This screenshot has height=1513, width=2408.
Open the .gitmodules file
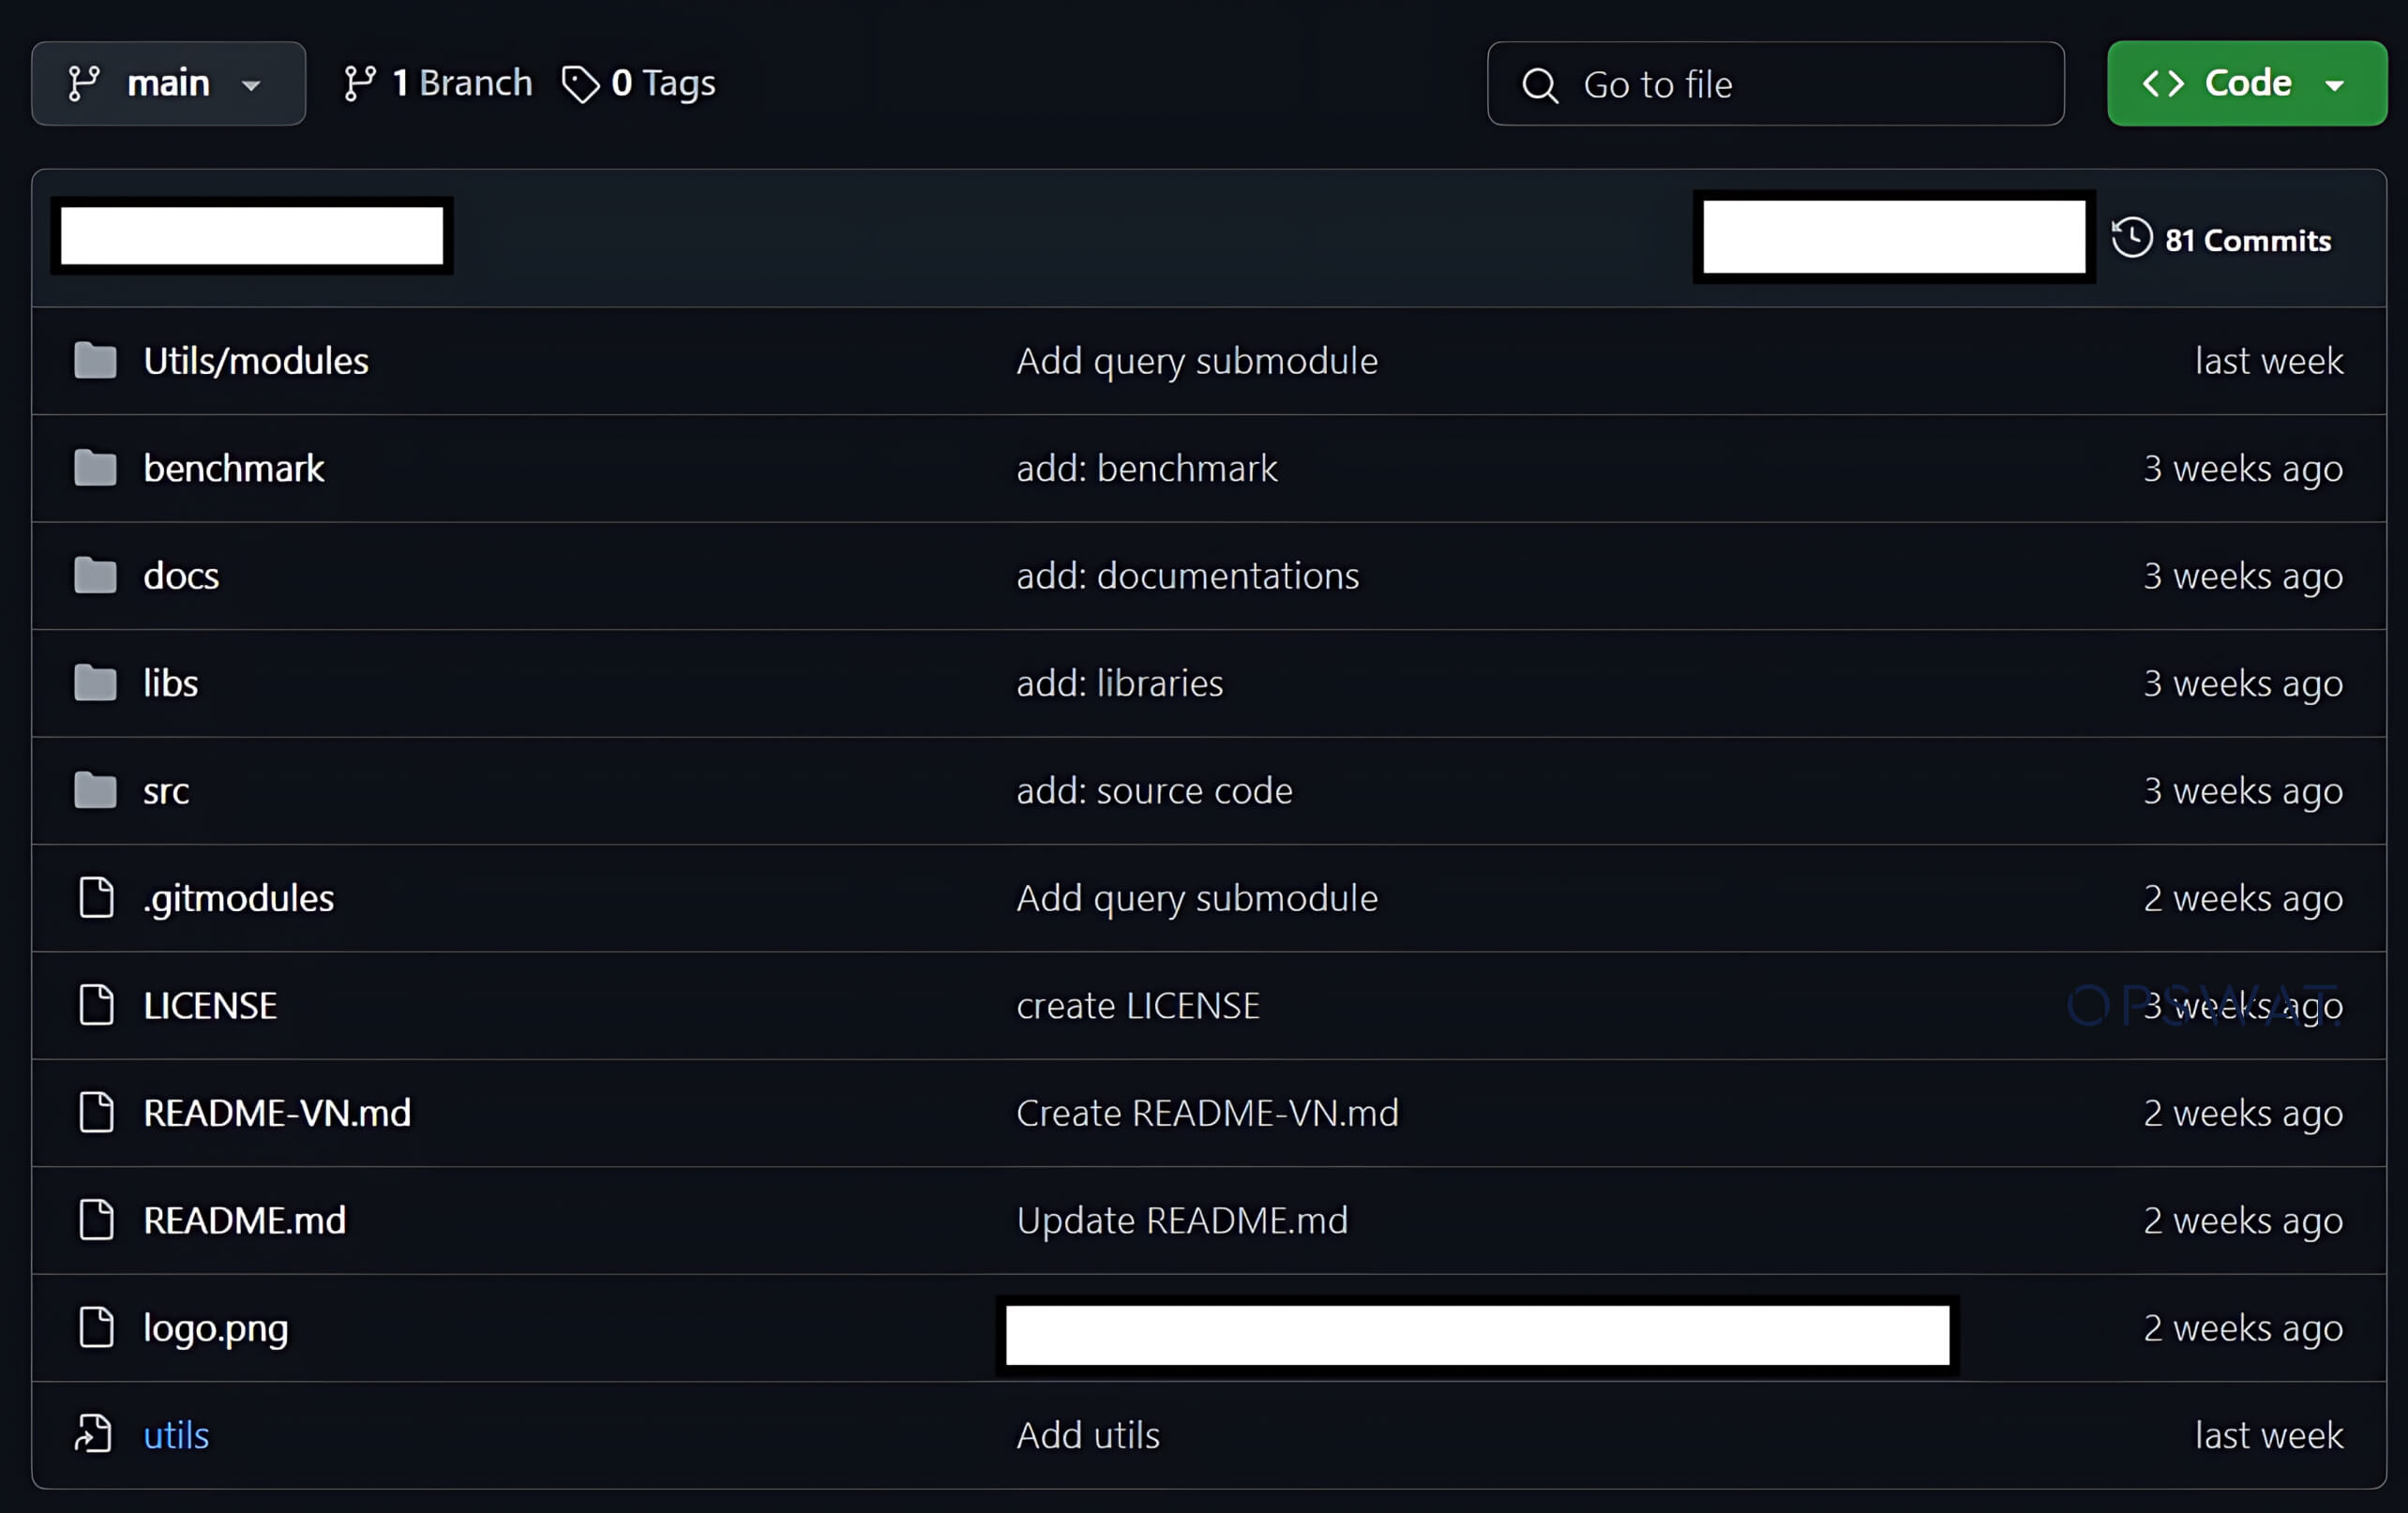point(238,898)
